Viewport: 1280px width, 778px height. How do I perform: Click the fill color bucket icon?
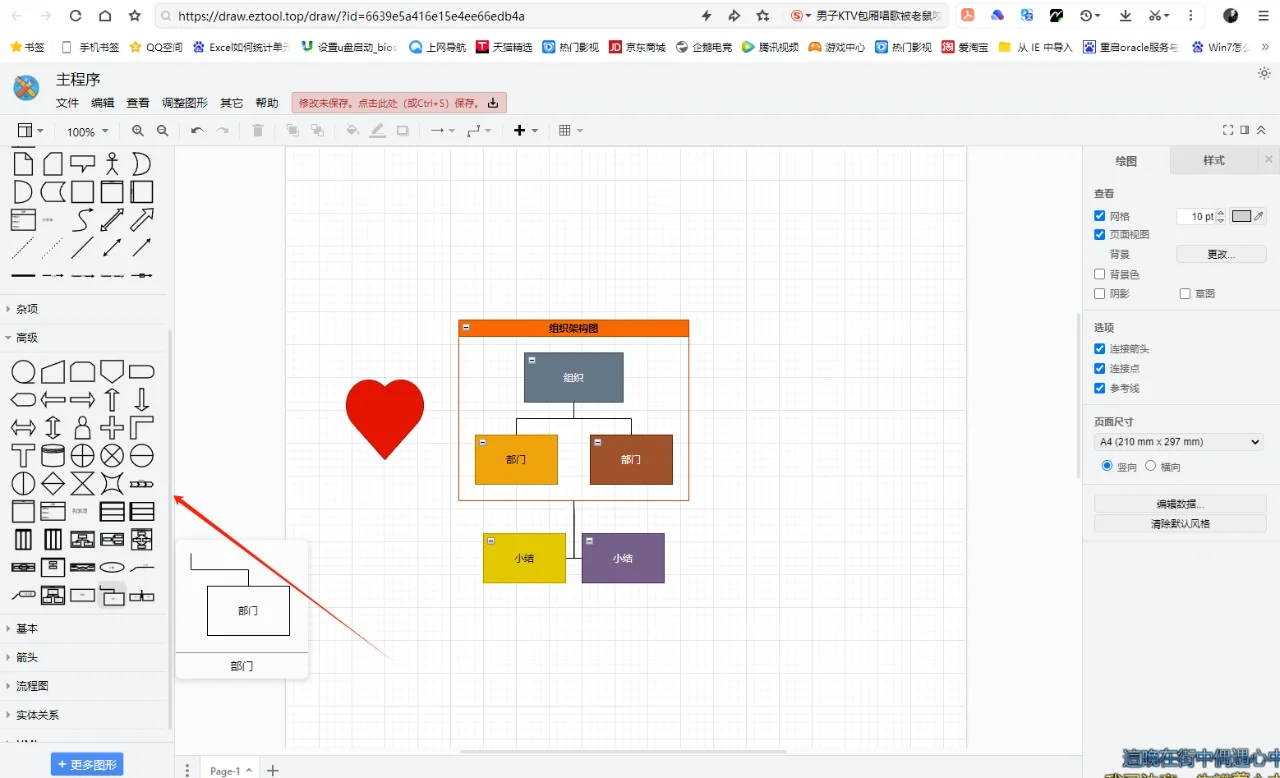[352, 131]
